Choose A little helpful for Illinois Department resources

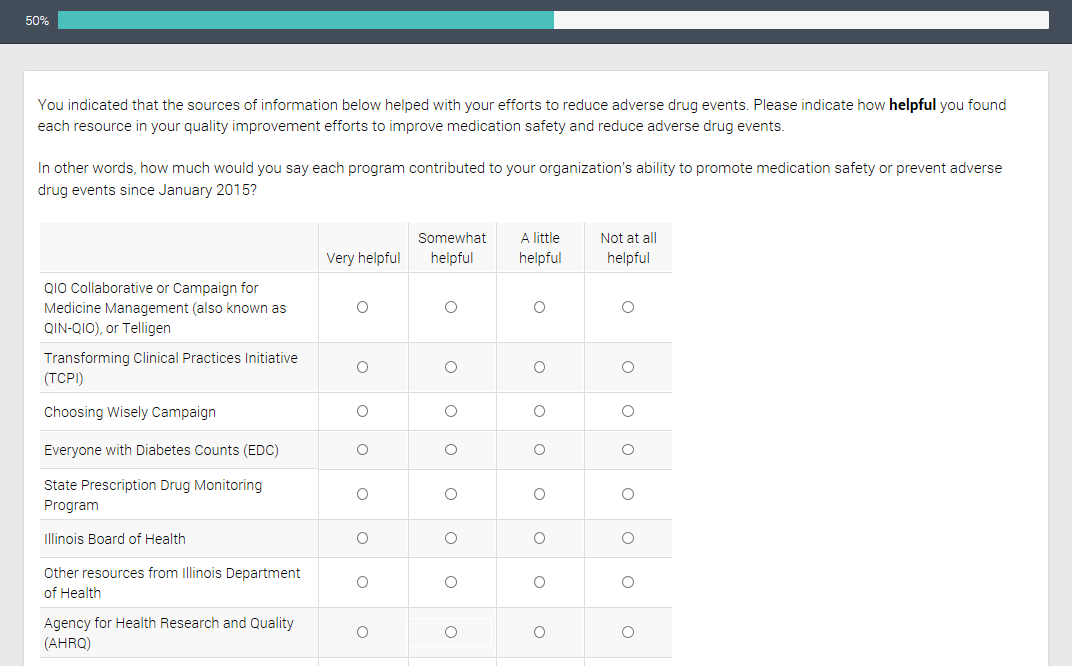(x=539, y=582)
